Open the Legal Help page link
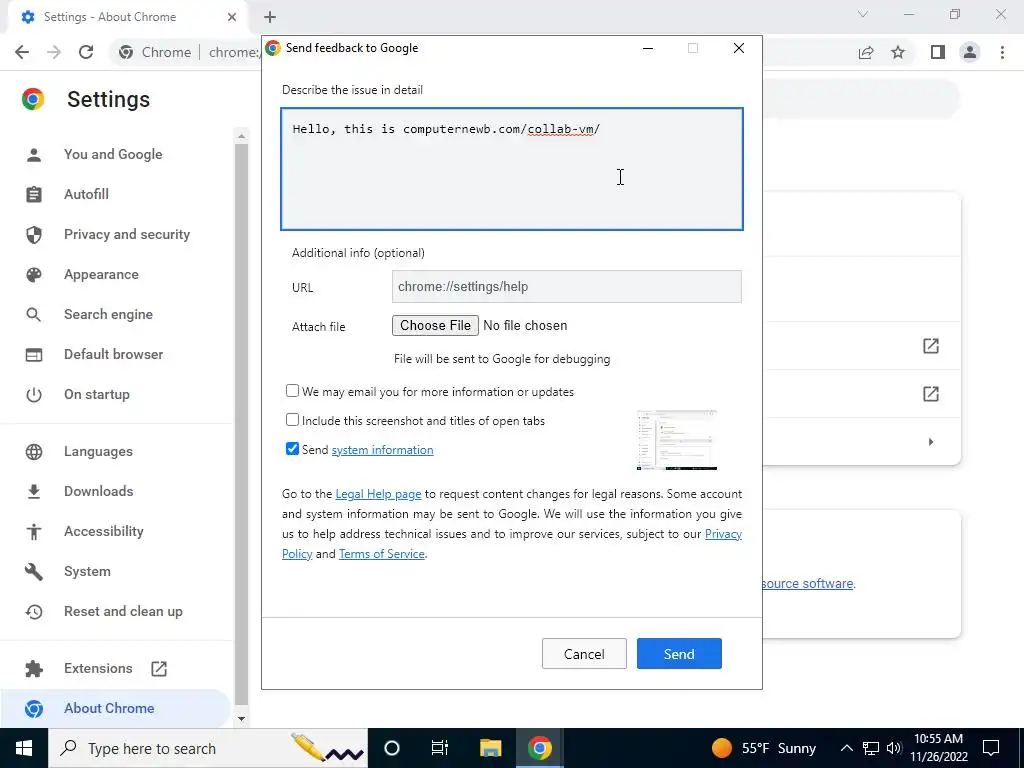The height and width of the screenshot is (768, 1024). coord(378,494)
